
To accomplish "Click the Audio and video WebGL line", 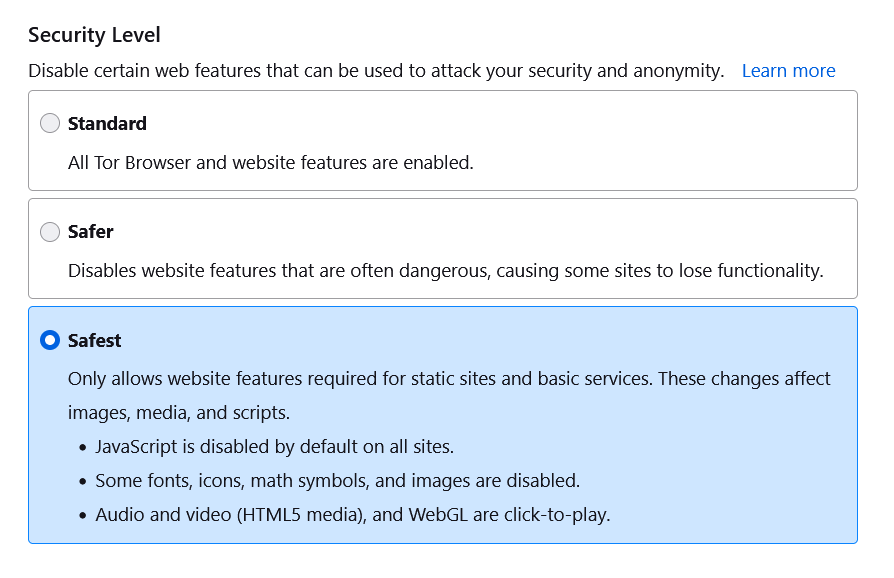I will [x=352, y=515].
